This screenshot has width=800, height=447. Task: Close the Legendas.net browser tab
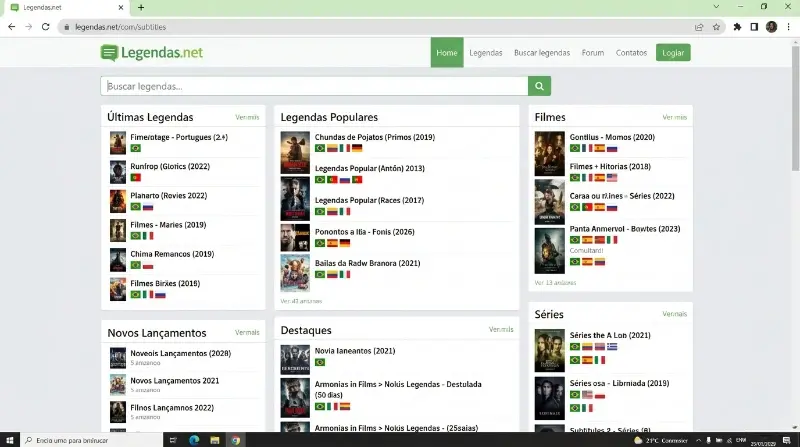coord(120,7)
